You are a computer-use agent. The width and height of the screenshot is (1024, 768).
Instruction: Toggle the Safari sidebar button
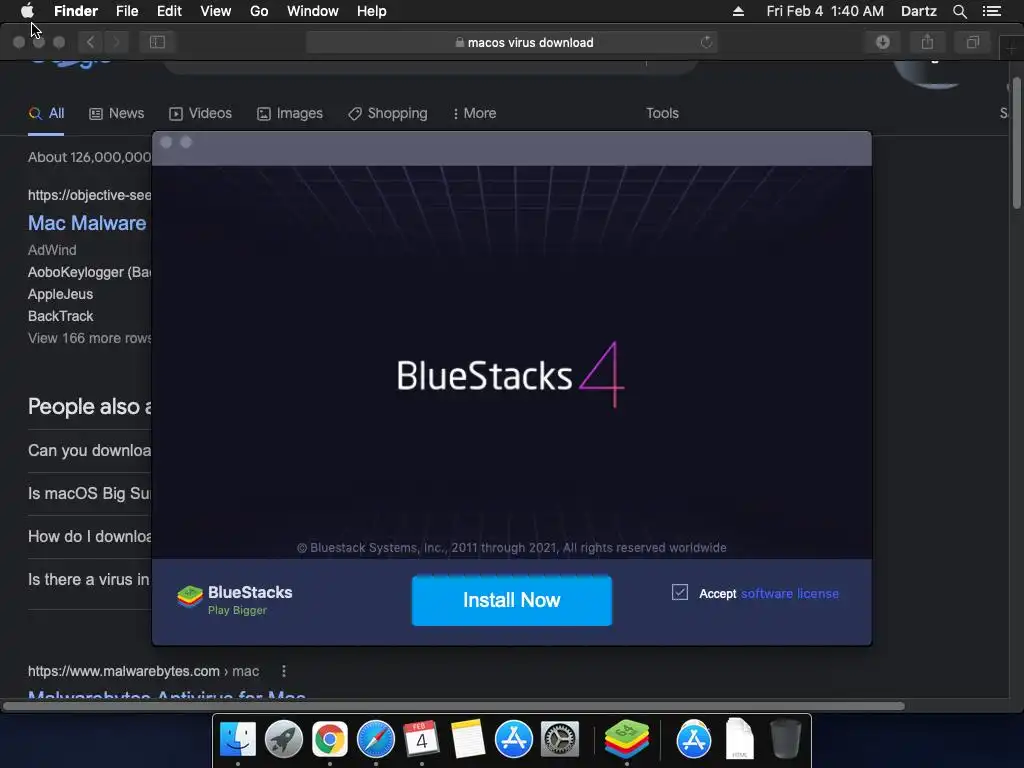point(157,42)
